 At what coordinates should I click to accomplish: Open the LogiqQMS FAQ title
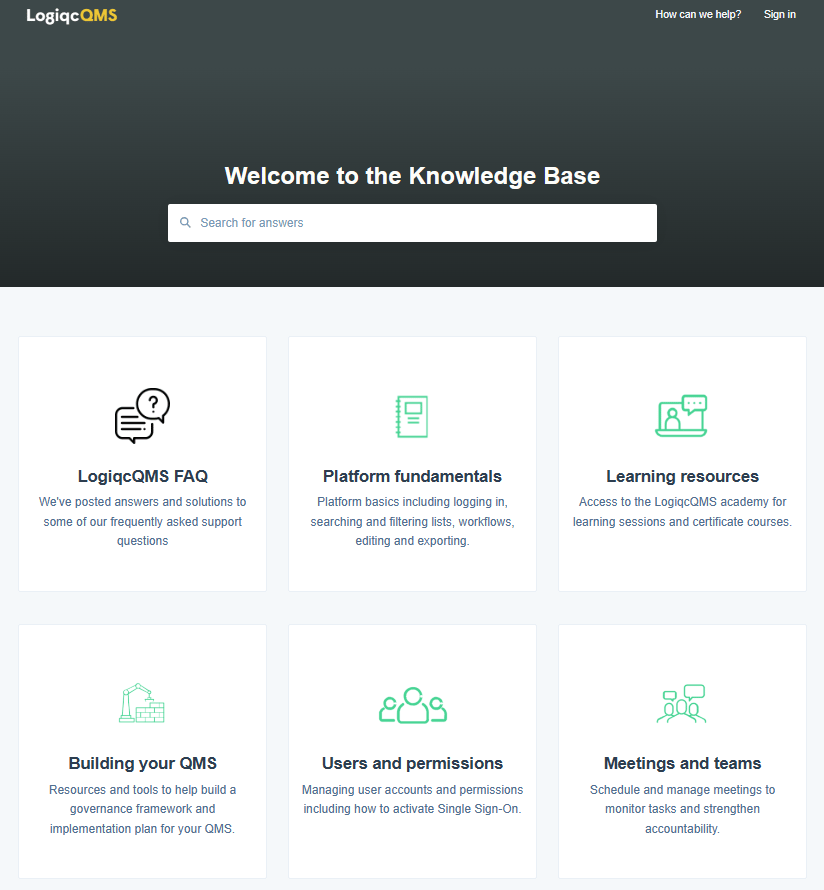click(x=142, y=476)
